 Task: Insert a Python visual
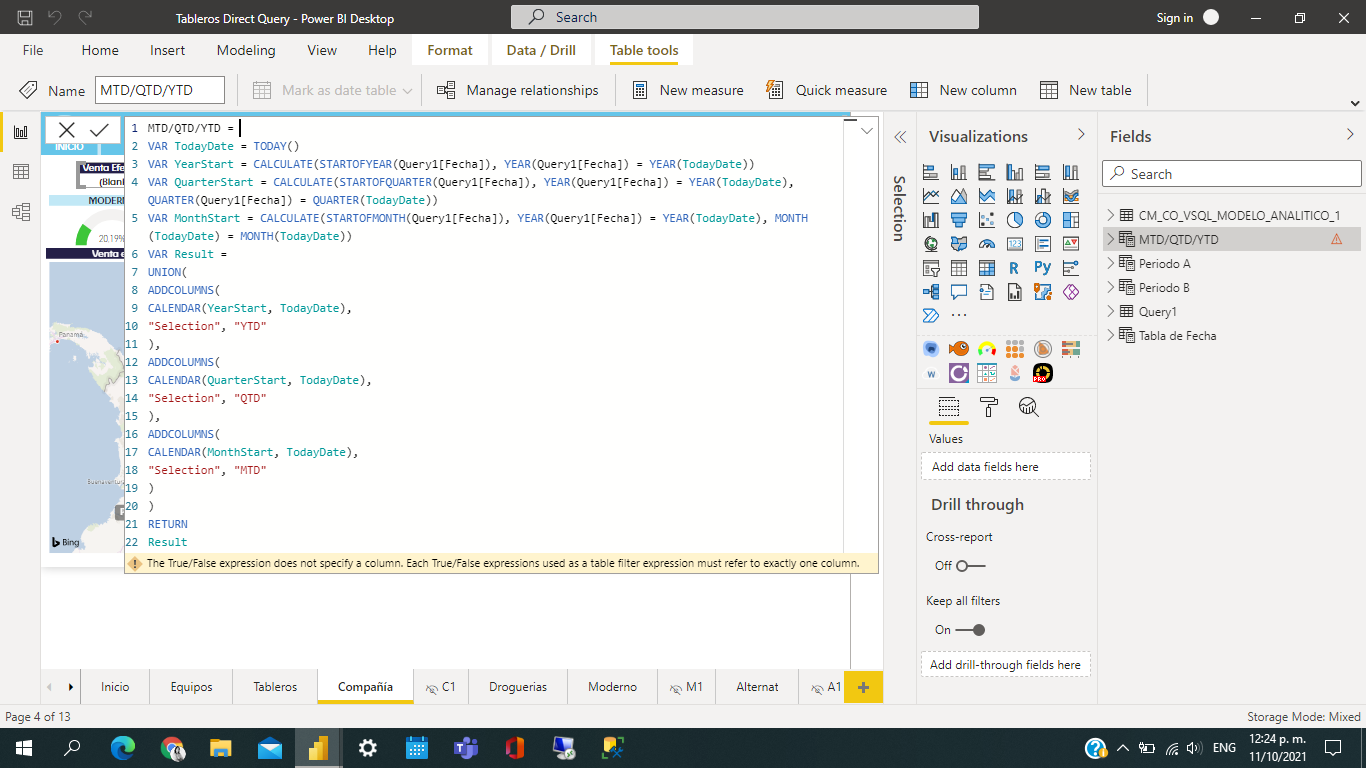click(x=1043, y=268)
